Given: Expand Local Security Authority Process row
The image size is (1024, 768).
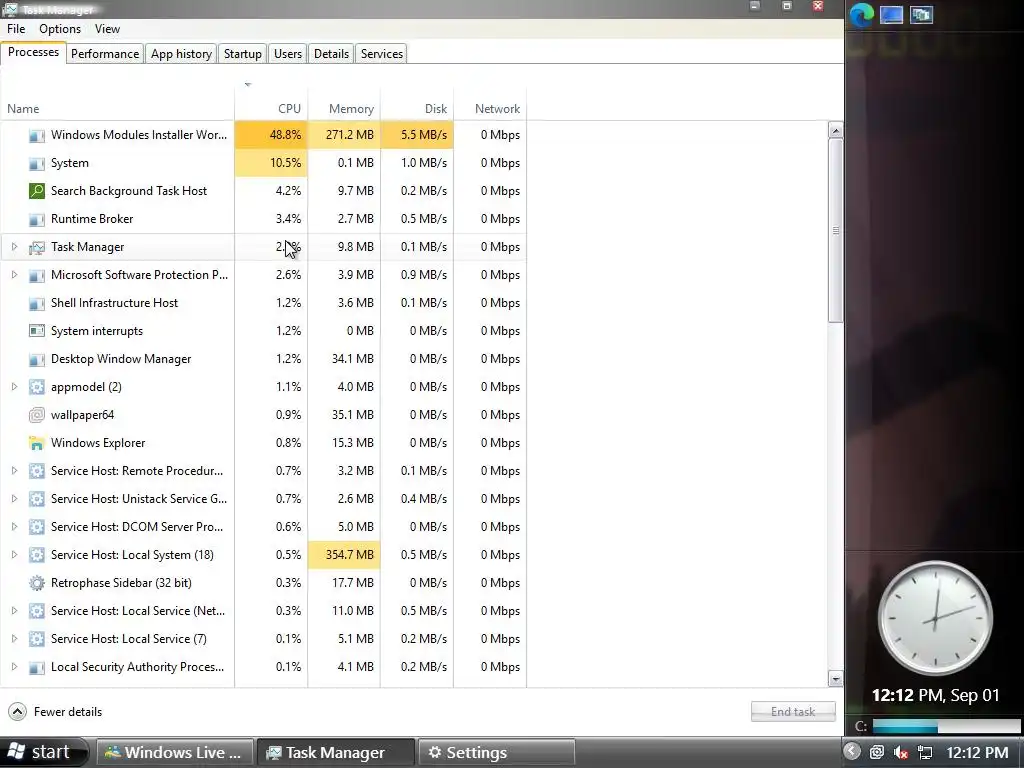Looking at the screenshot, I should click(14, 667).
